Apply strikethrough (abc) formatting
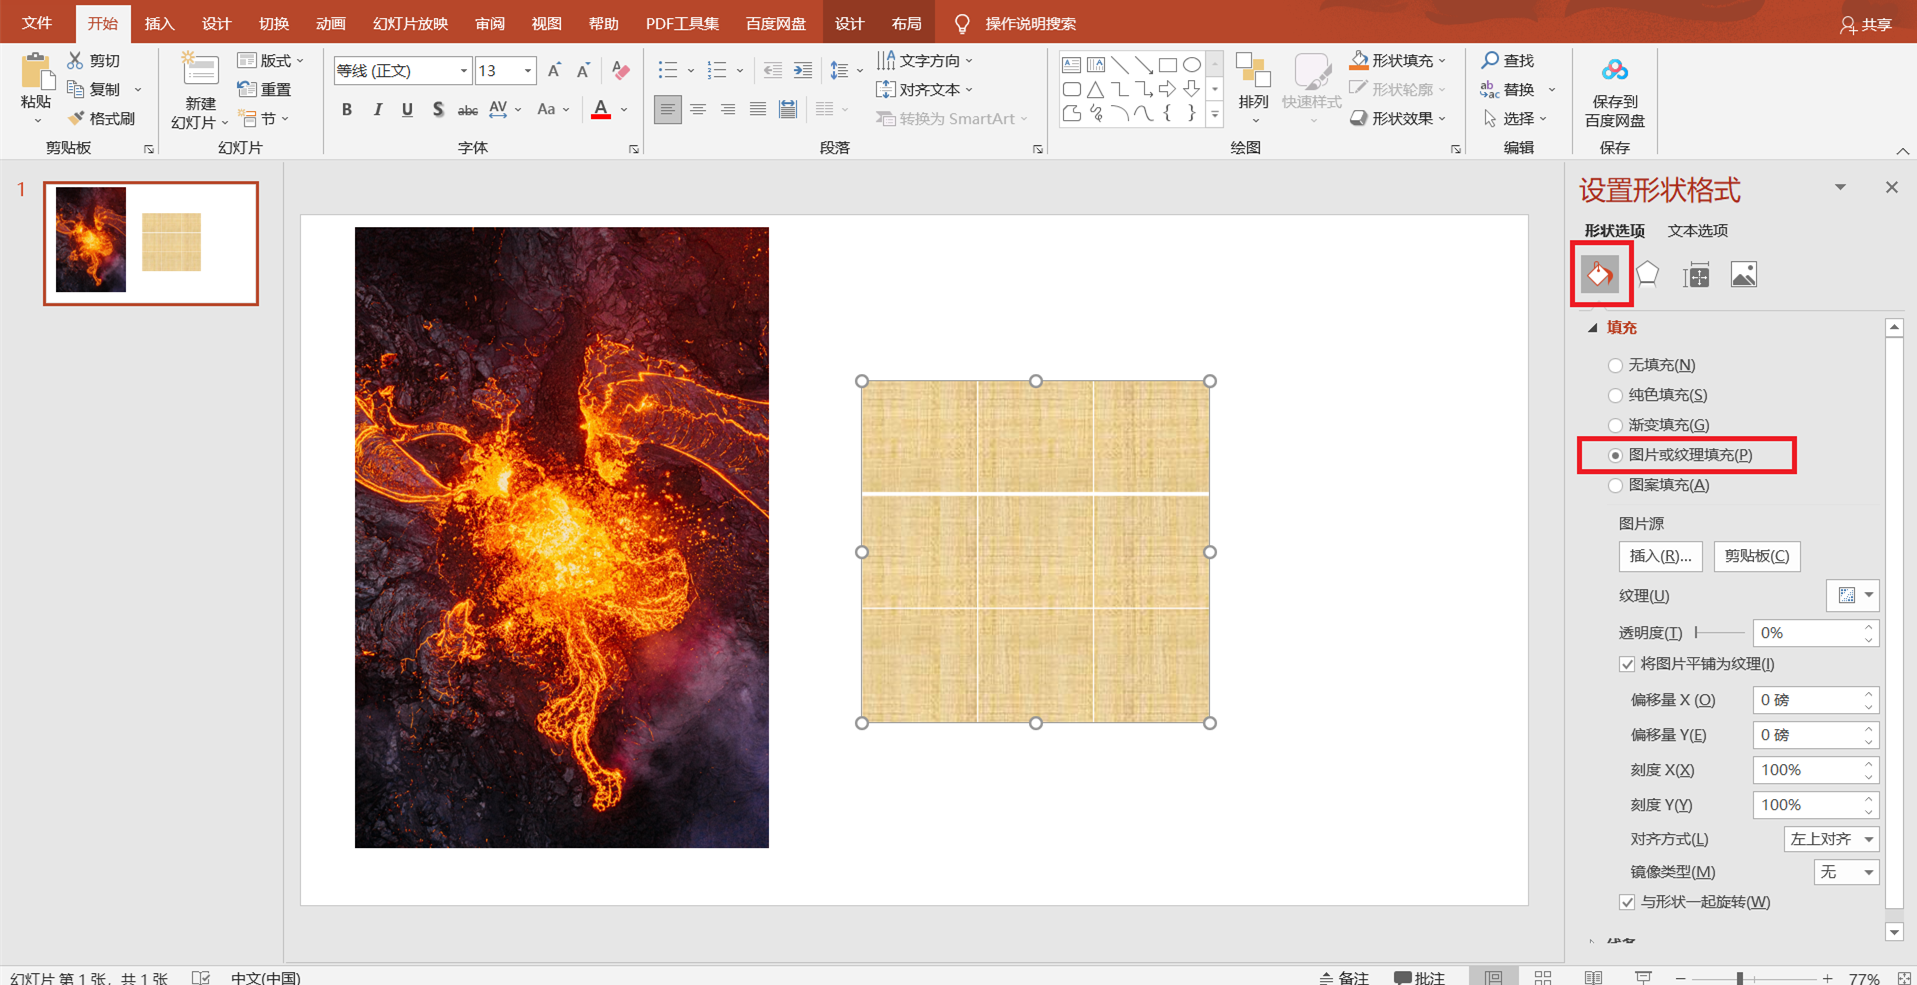 (x=467, y=110)
